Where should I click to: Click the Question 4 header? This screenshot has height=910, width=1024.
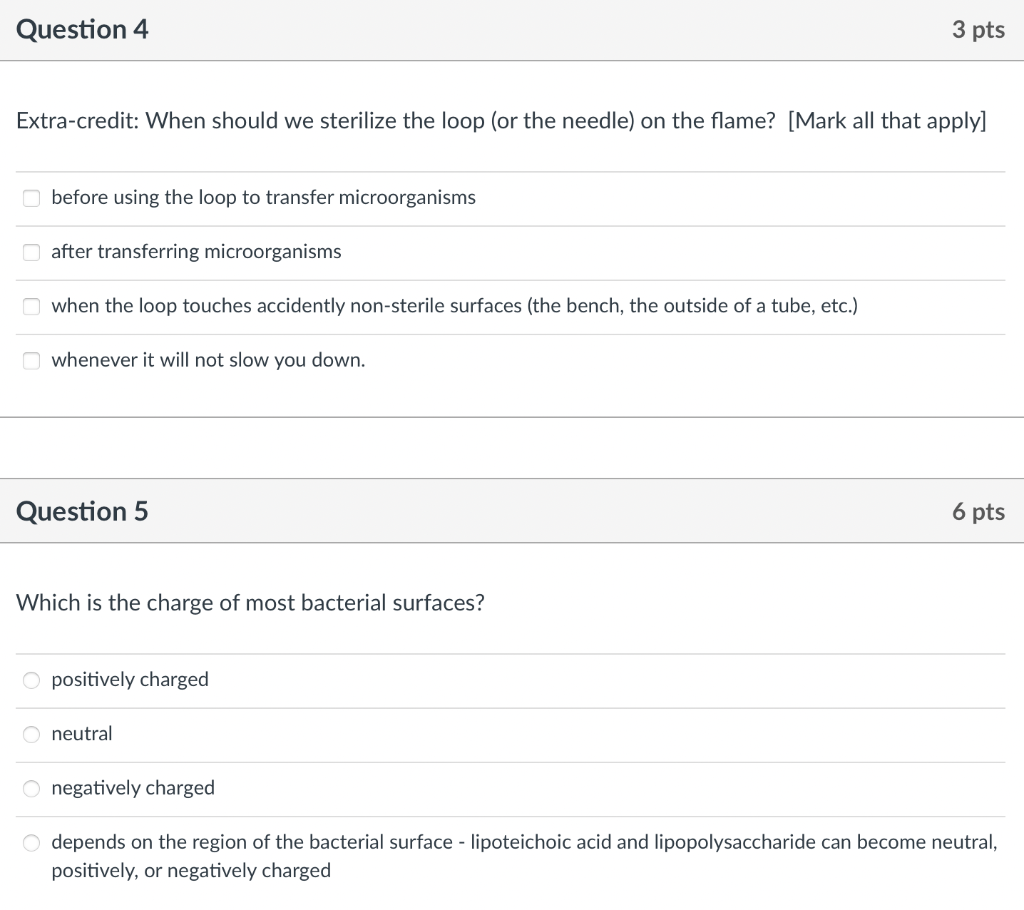click(x=82, y=29)
